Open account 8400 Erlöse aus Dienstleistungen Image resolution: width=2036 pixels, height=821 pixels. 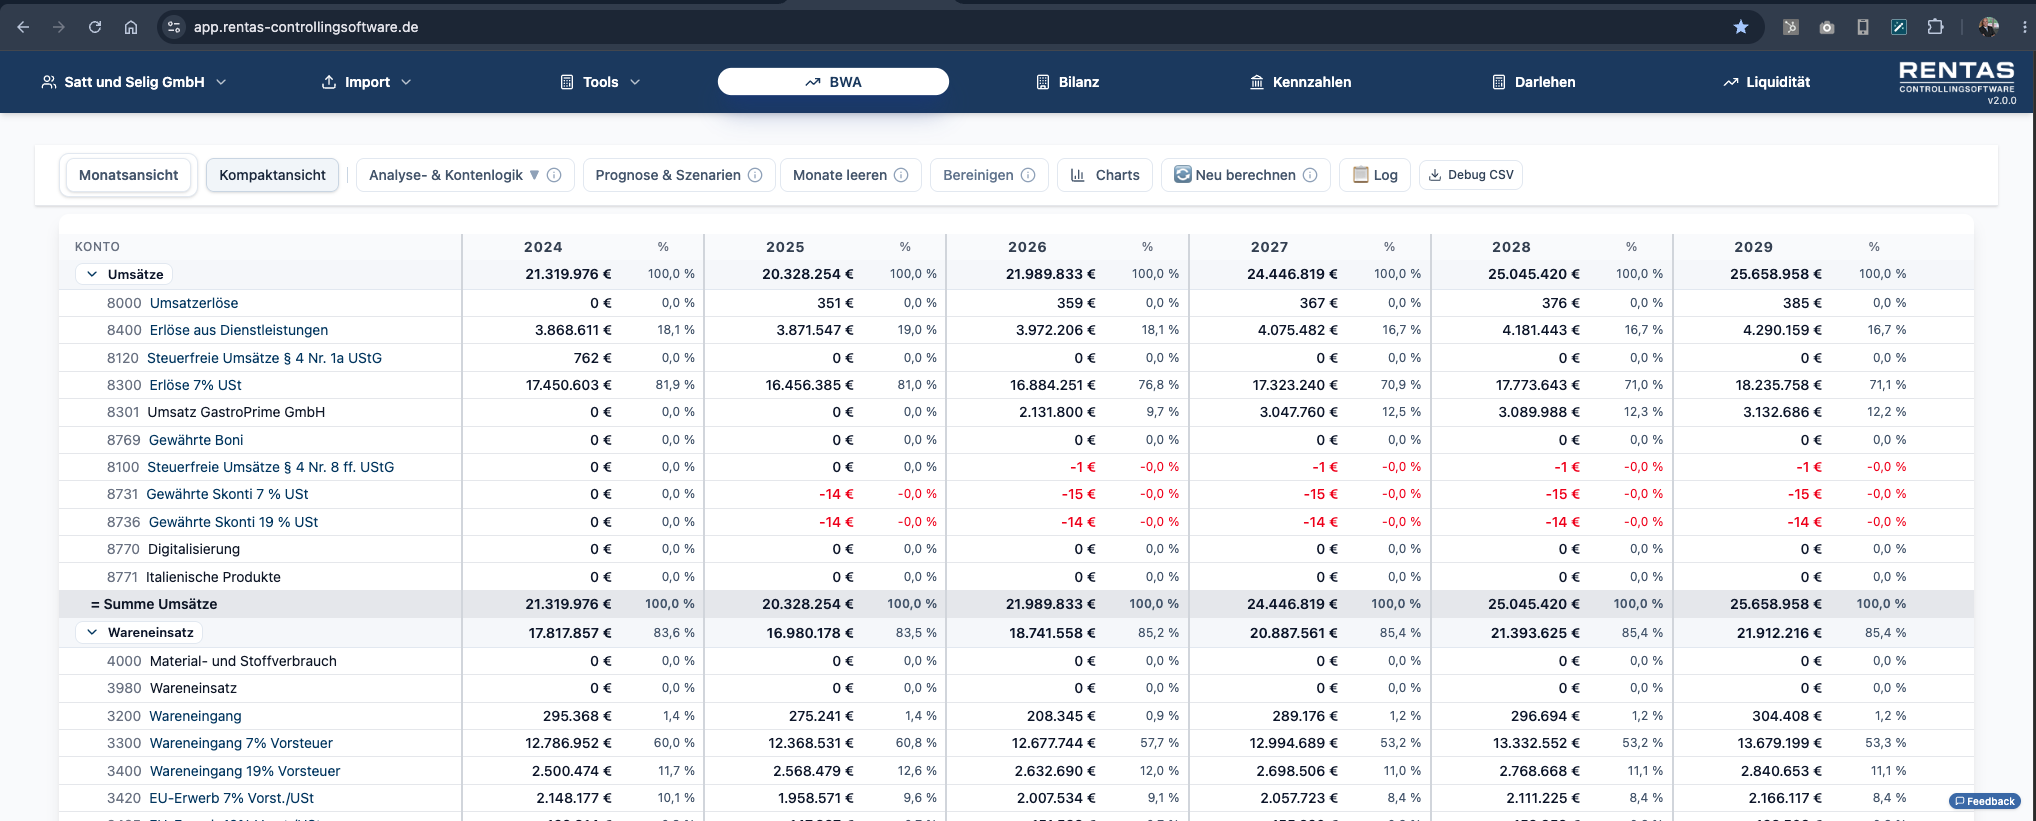coord(238,330)
